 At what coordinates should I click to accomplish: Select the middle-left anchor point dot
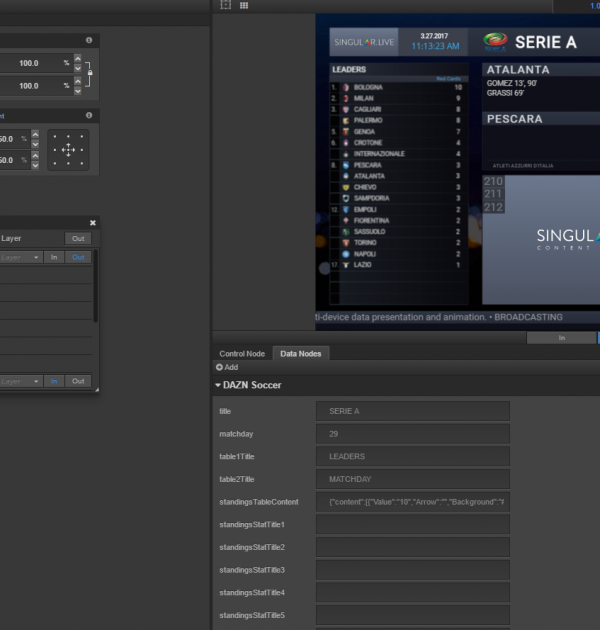click(55, 150)
